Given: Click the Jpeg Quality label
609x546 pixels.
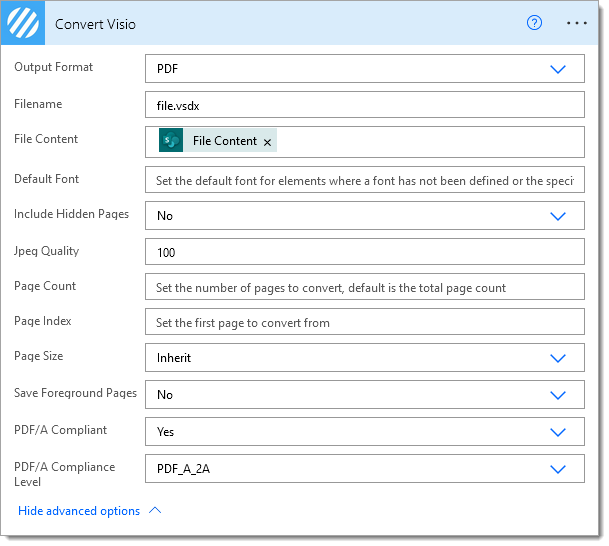Looking at the screenshot, I should [x=47, y=251].
